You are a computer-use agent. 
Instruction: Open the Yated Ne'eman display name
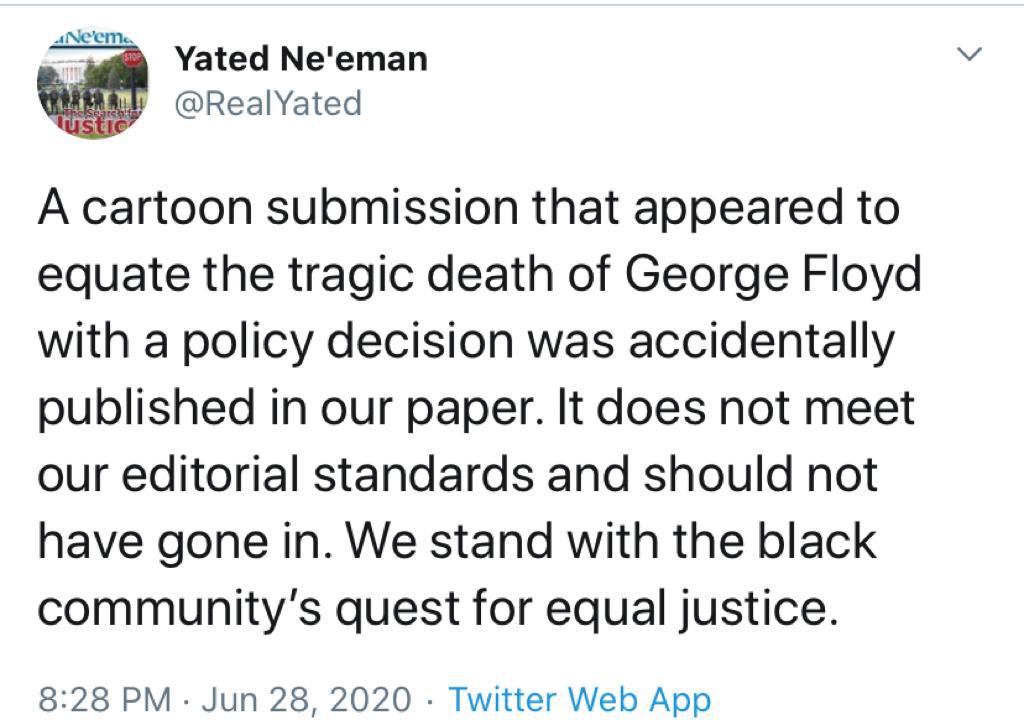point(301,59)
